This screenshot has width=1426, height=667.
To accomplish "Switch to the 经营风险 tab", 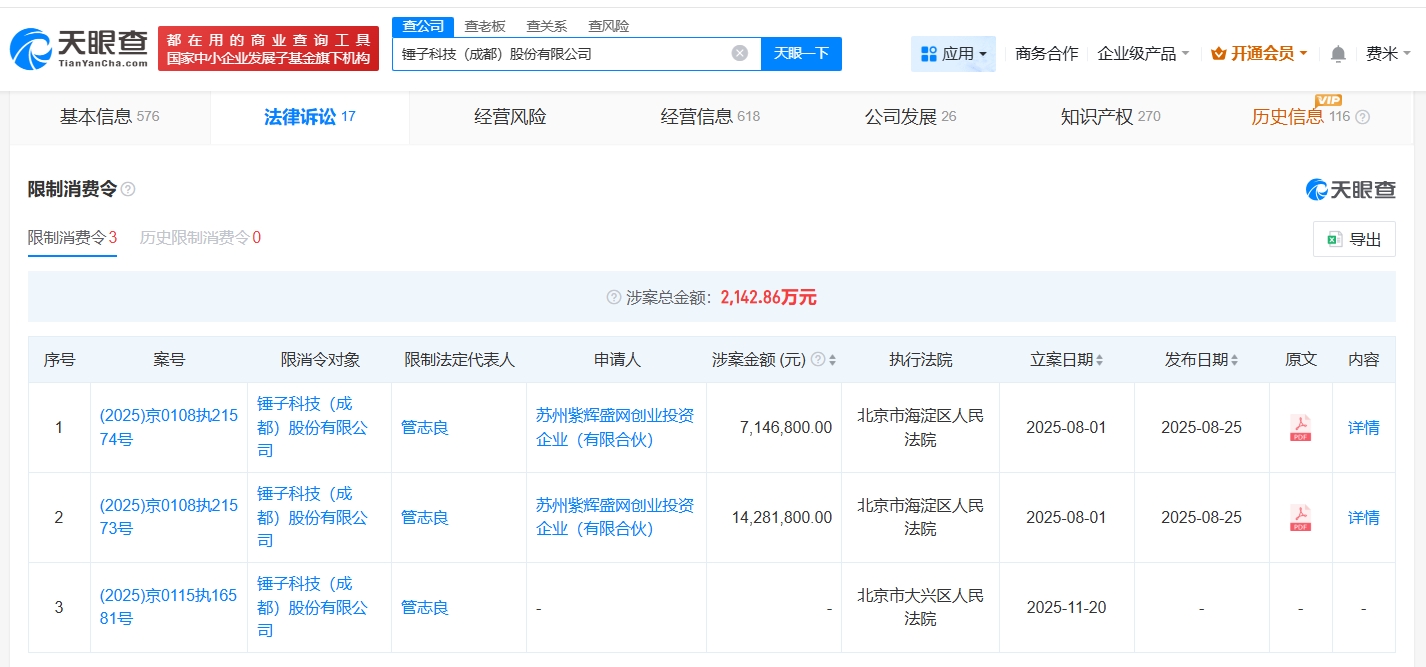I will pyautogui.click(x=510, y=117).
